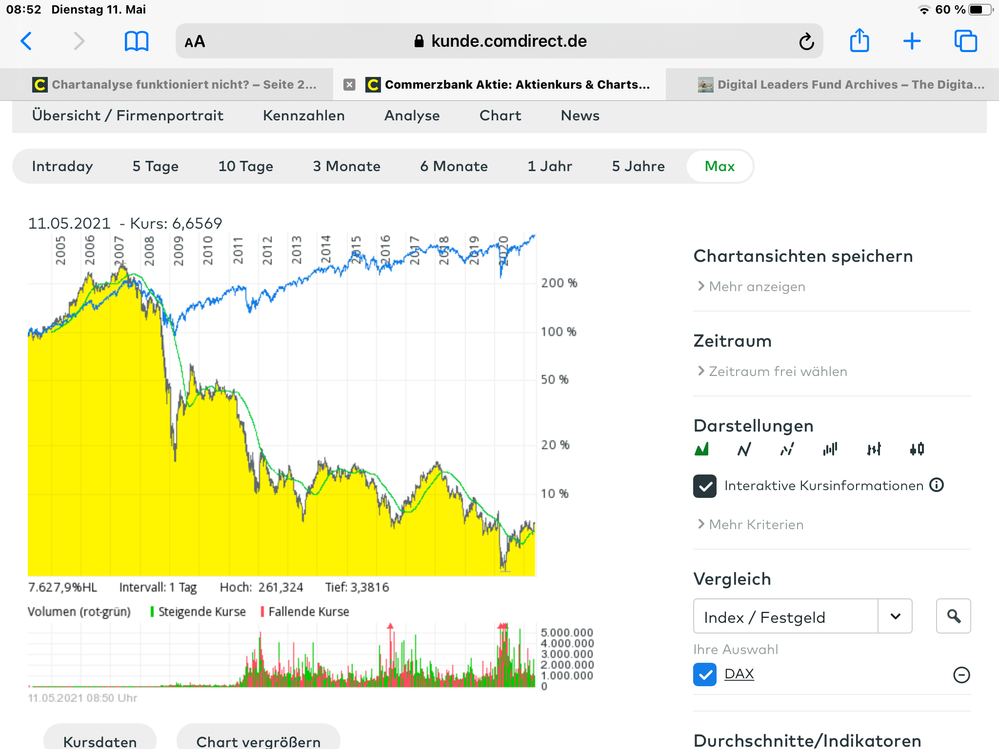Tap Safari share icon
The height and width of the screenshot is (749, 999).
pos(859,41)
